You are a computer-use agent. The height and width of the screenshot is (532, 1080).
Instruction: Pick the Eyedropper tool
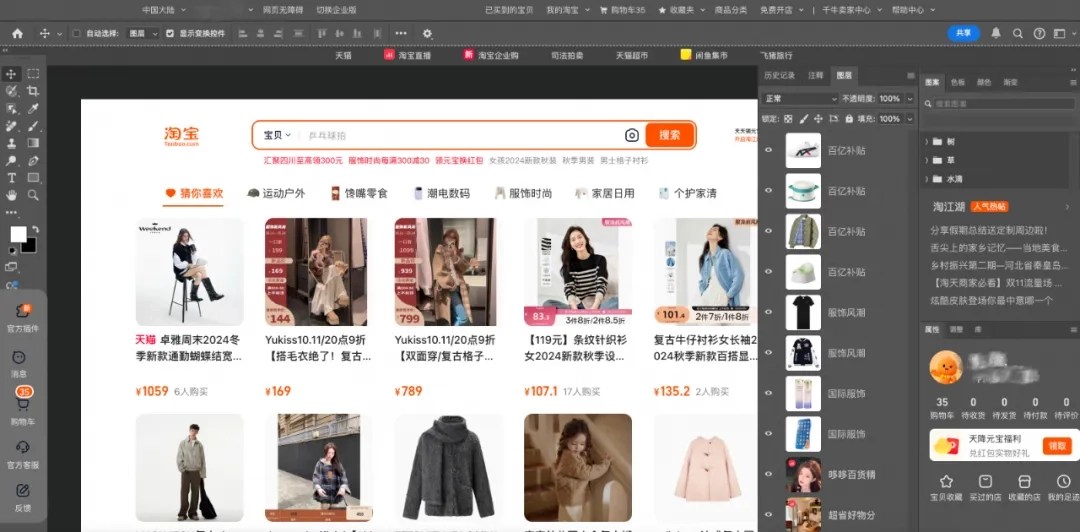tap(33, 108)
